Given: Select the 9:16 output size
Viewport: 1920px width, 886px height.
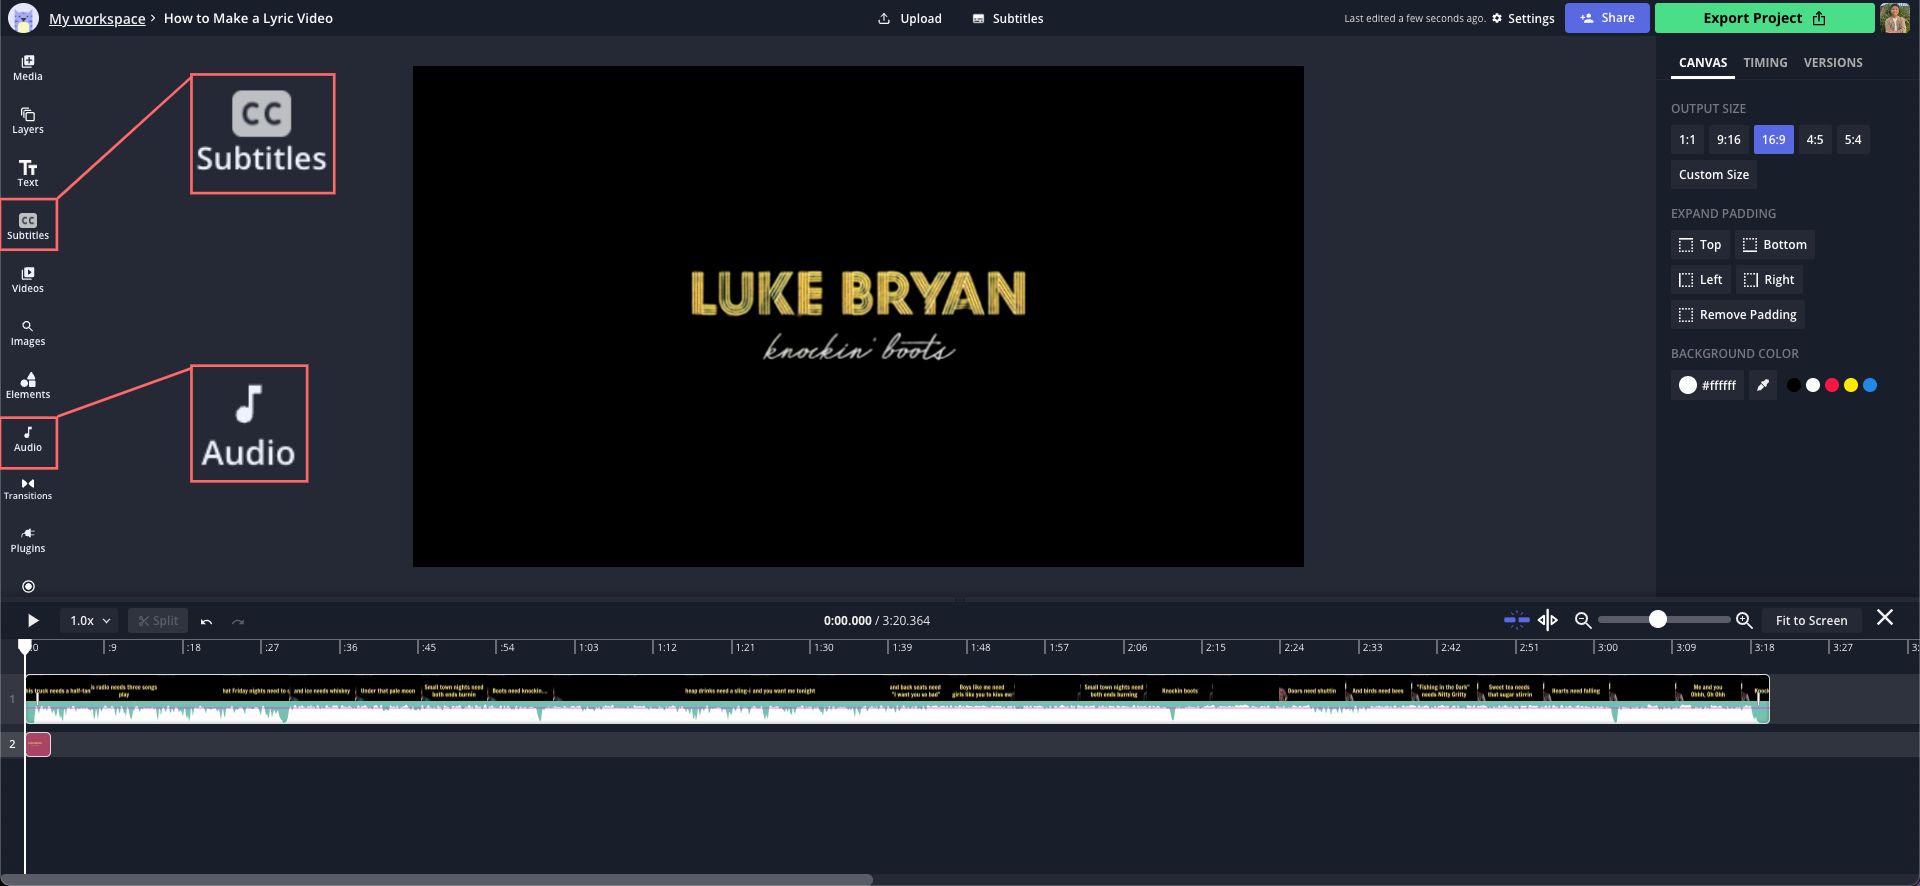Looking at the screenshot, I should coord(1728,140).
